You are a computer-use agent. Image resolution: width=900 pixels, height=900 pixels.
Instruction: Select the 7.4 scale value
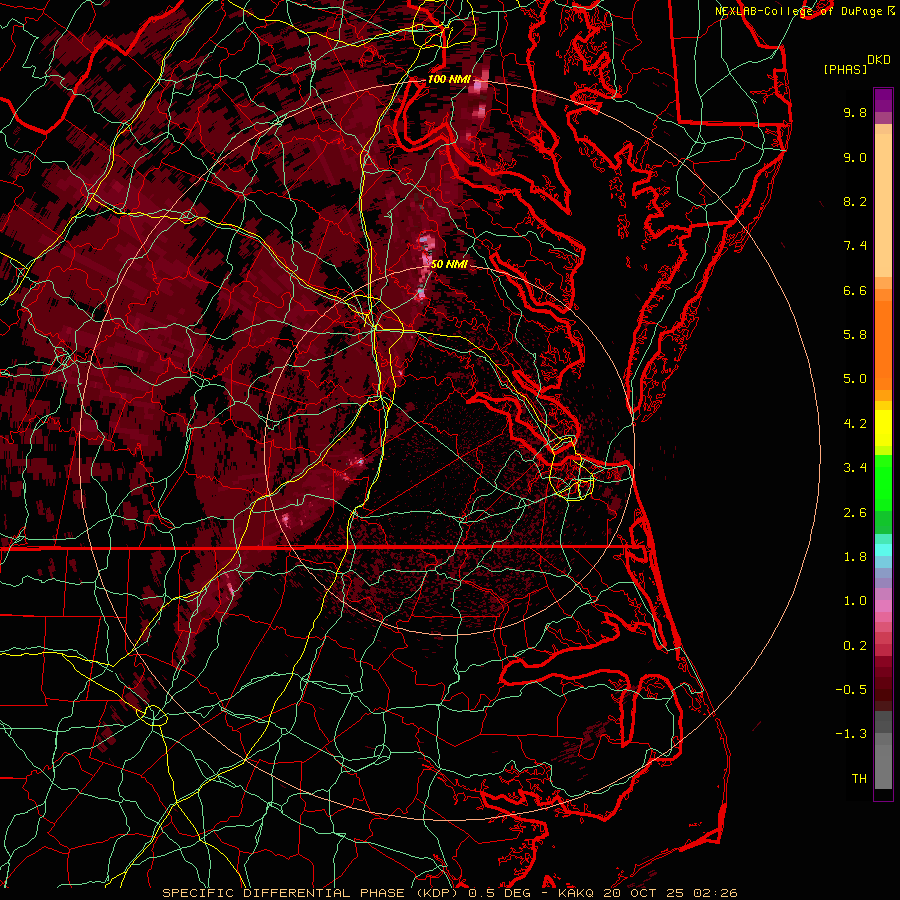pos(855,246)
